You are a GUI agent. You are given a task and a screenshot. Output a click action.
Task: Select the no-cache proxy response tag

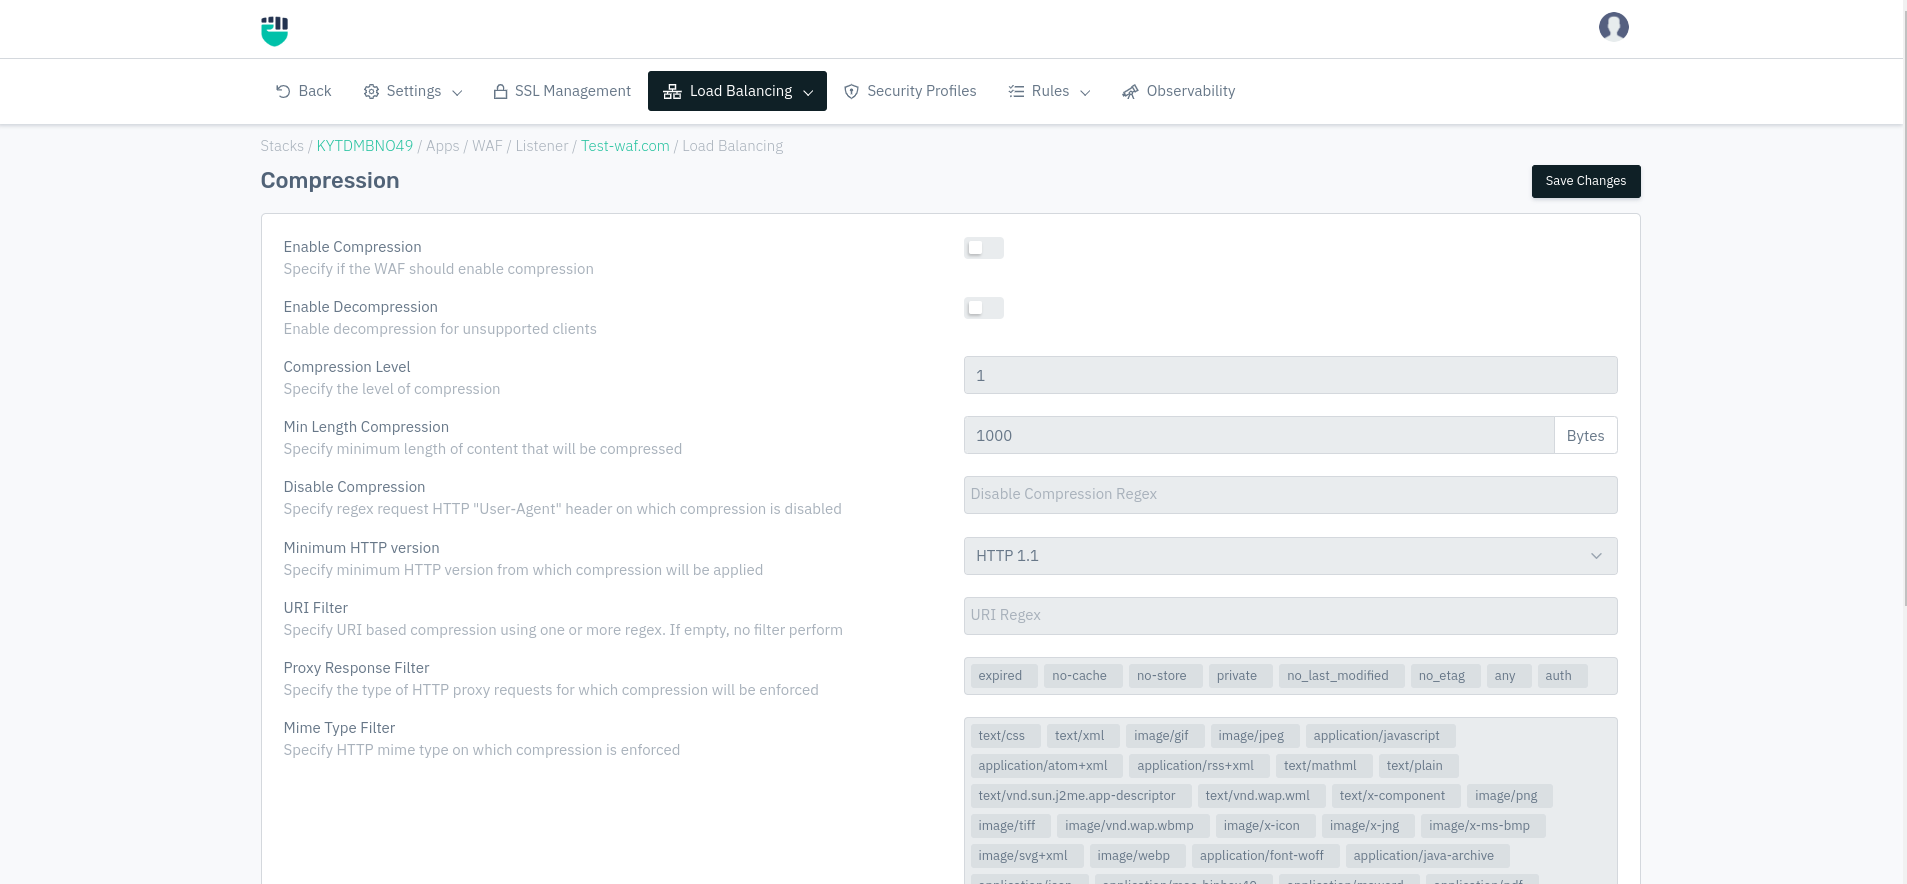tap(1083, 676)
